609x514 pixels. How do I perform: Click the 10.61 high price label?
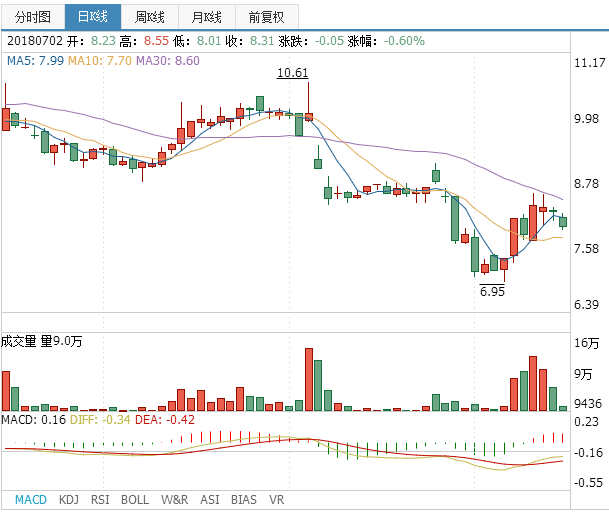292,73
